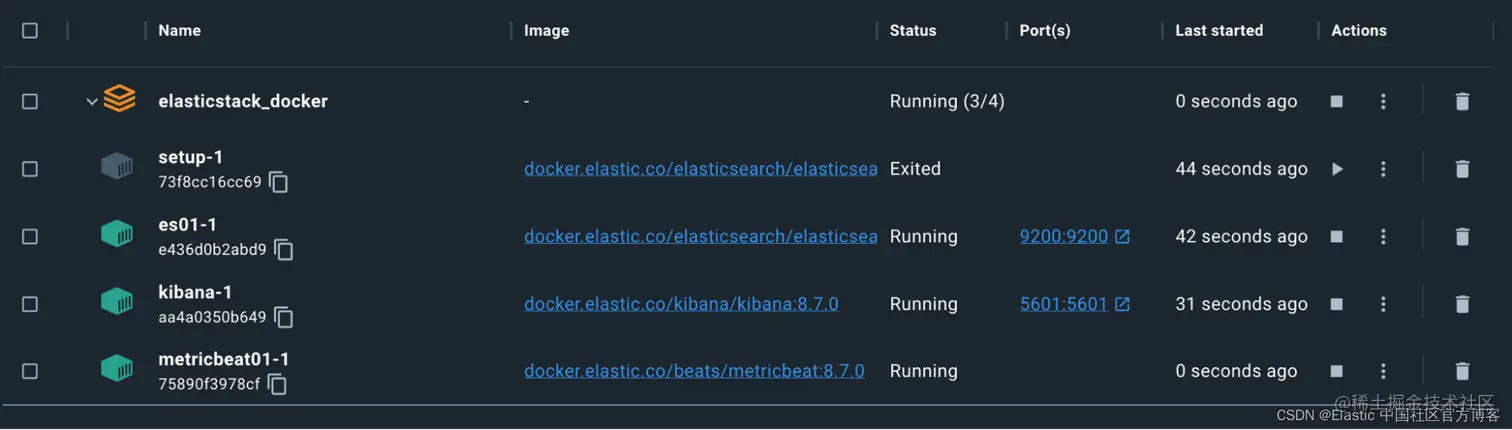The width and height of the screenshot is (1512, 430).
Task: Open port 9200:9200 link
Action: (1064, 237)
